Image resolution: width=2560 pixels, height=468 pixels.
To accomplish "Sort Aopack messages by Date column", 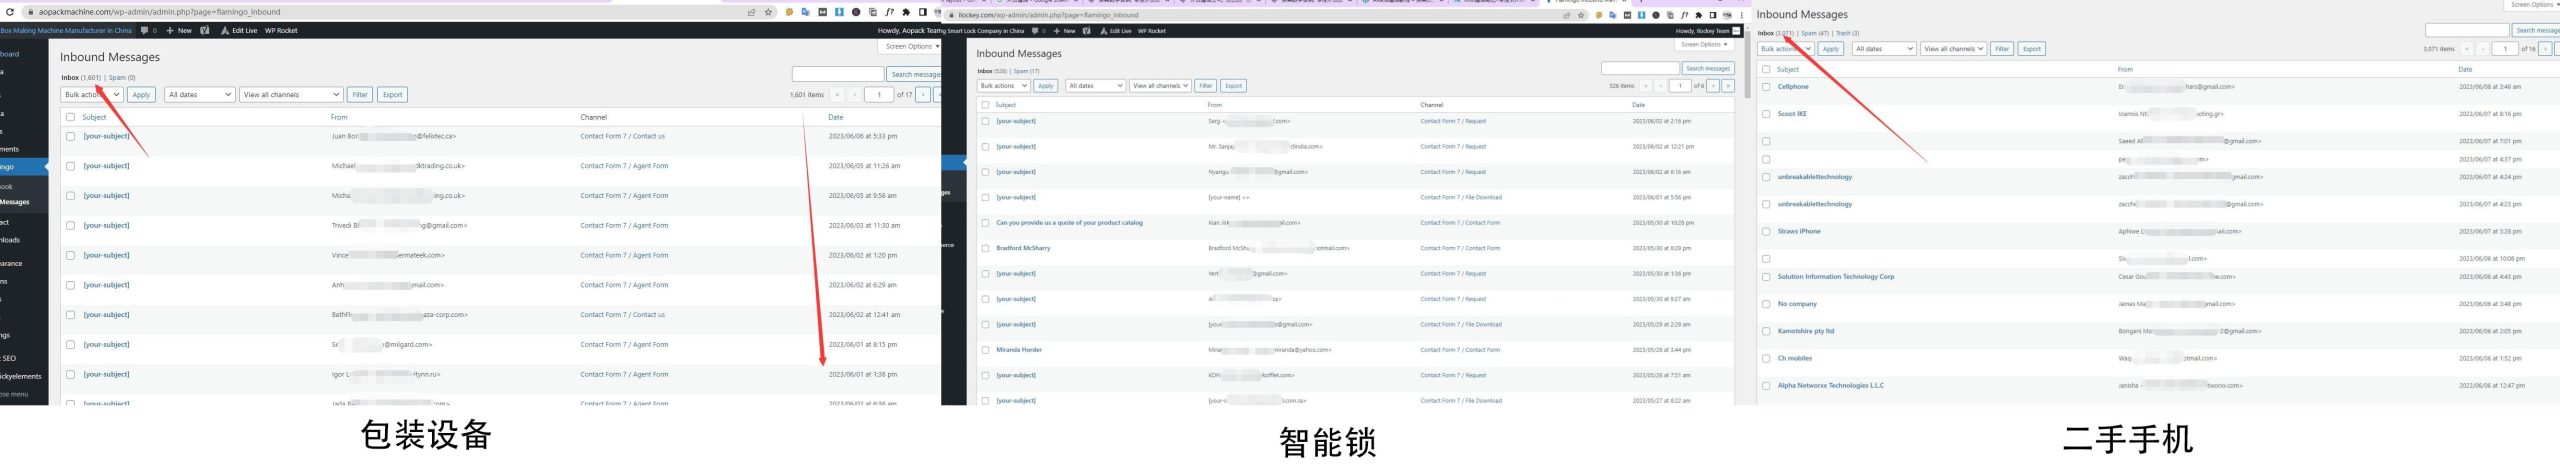I will coord(836,117).
